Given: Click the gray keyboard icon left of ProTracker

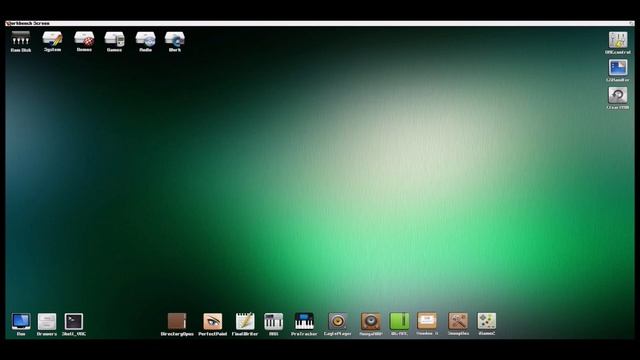Looking at the screenshot, I should (273, 321).
